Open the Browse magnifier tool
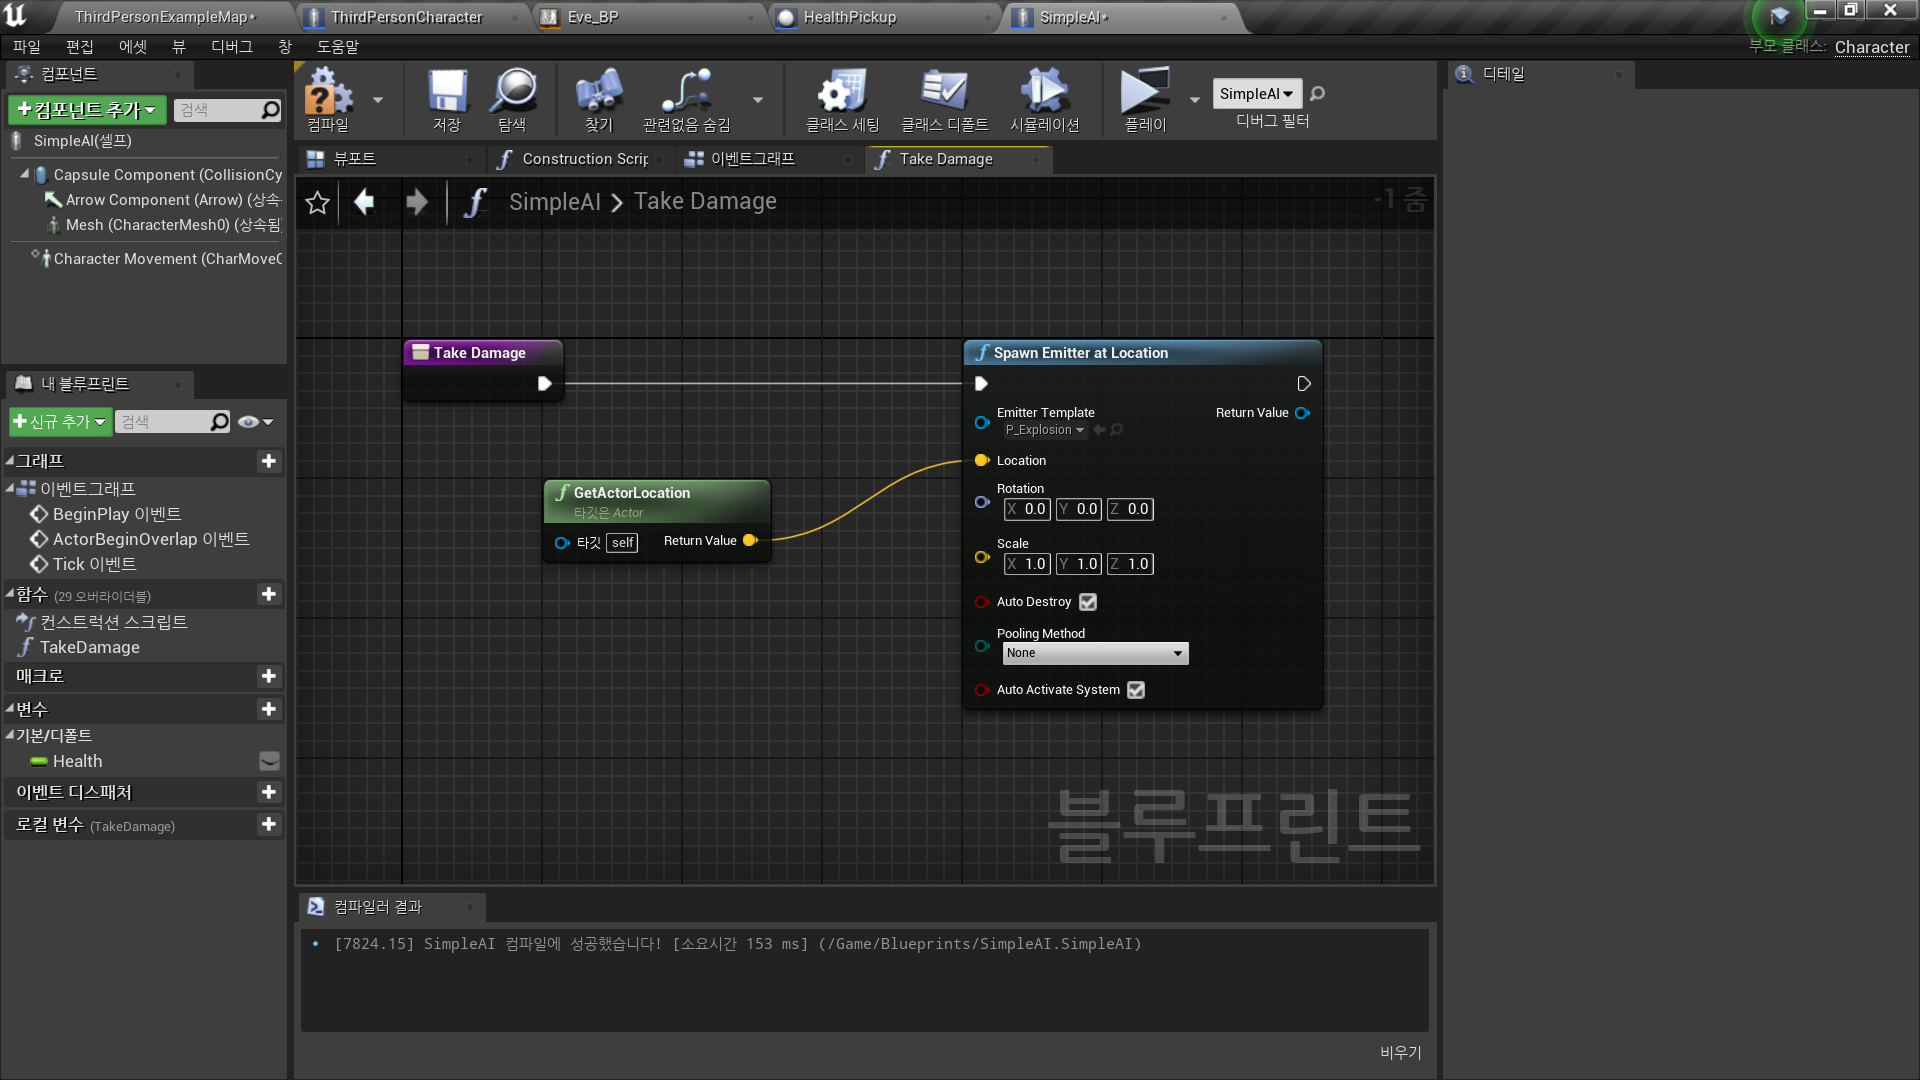 513,93
